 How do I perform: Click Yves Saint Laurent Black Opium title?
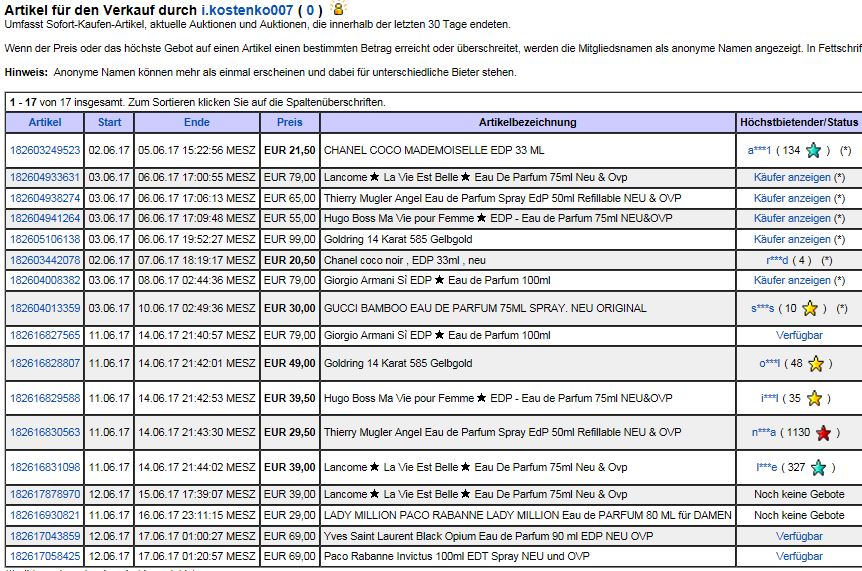tap(489, 536)
